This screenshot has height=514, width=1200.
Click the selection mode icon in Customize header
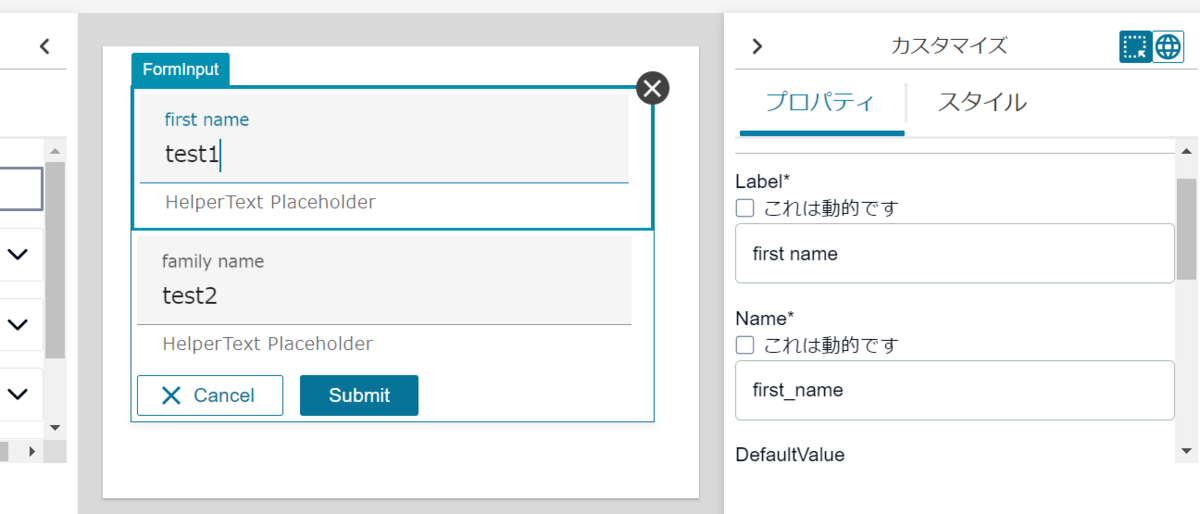tap(1135, 46)
